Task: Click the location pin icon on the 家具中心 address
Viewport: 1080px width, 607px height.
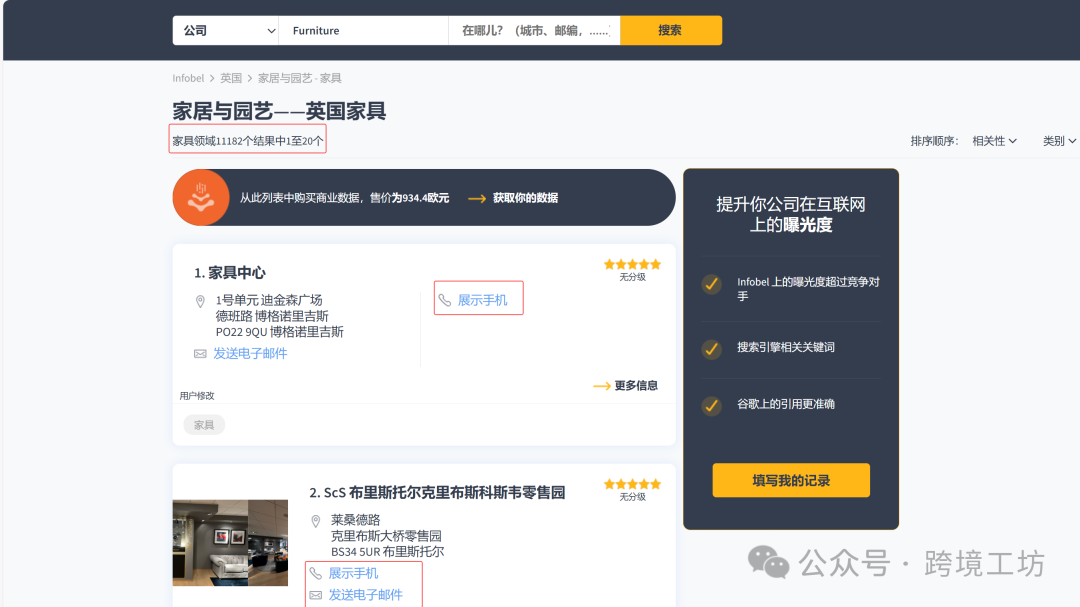Action: pos(202,299)
